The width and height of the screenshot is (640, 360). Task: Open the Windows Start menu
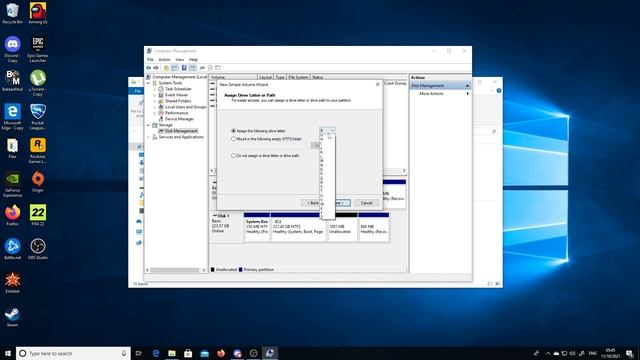pos(8,353)
